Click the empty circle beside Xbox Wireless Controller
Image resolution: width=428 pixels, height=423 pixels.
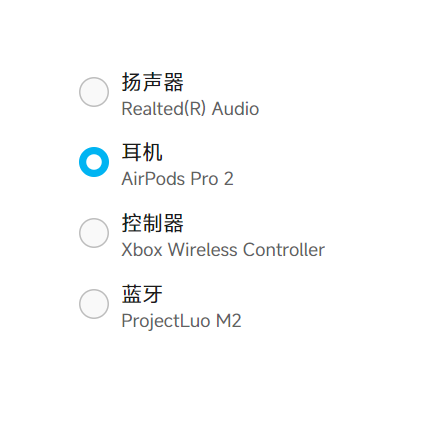pos(94,233)
